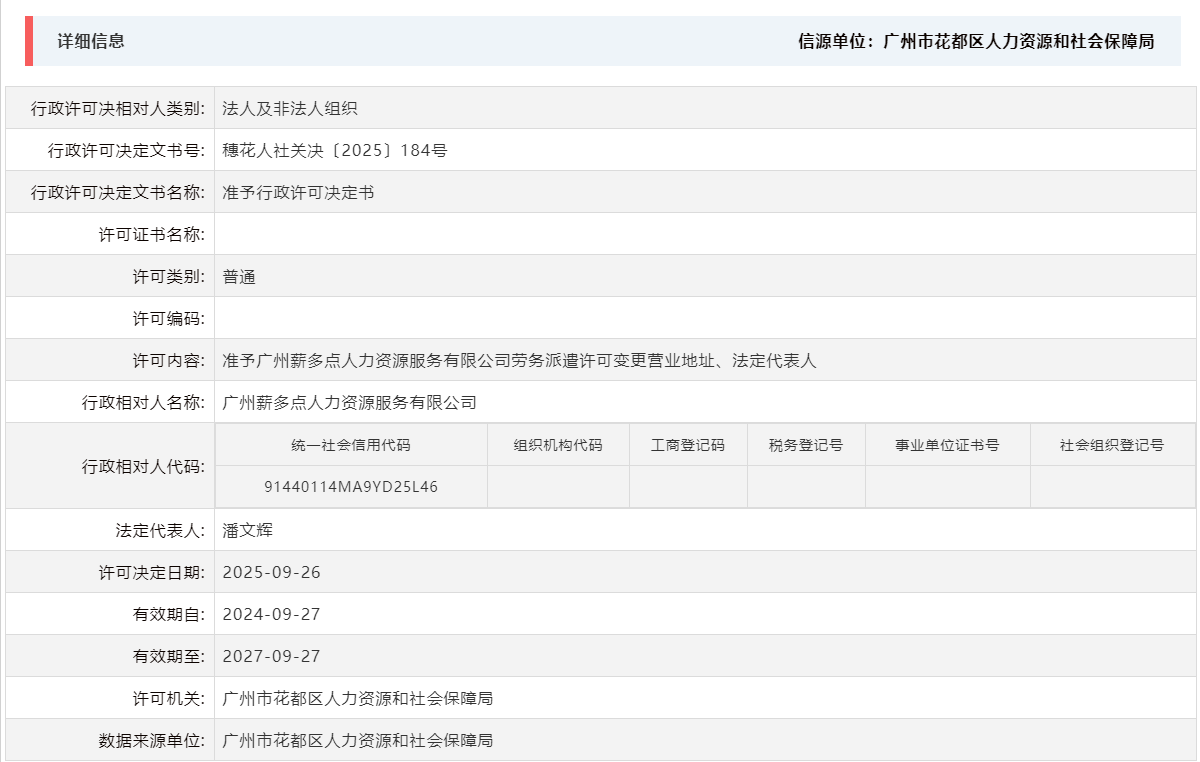
Task: Select the document number 穗花人社关决〔2025〕184号
Action: pyautogui.click(x=331, y=150)
